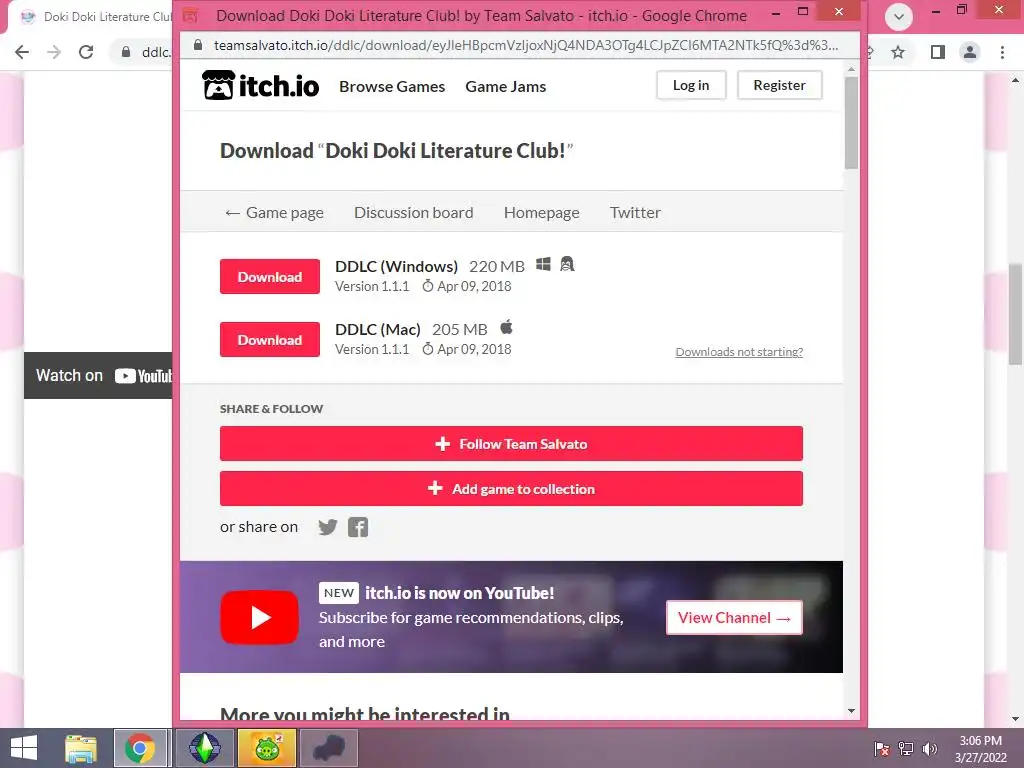Select Doki Doki Literature Club browser tab
This screenshot has width=1024, height=768.
95,17
